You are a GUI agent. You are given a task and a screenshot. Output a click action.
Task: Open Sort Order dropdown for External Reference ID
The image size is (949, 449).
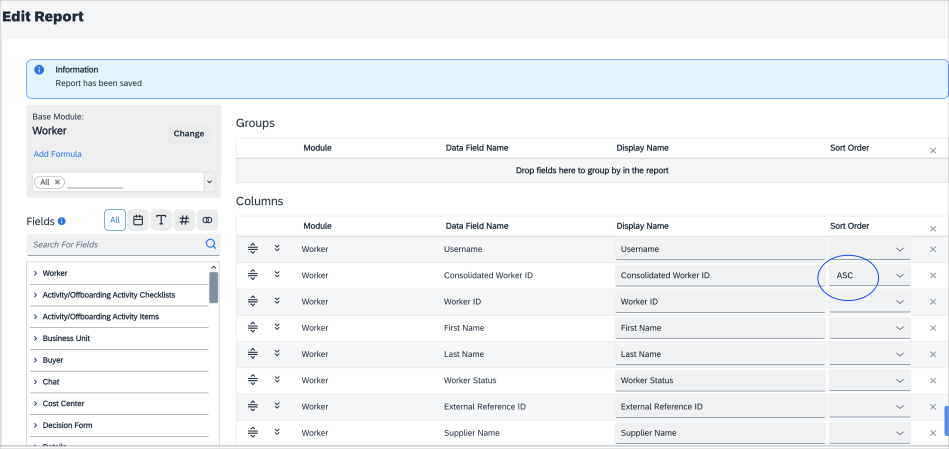870,407
